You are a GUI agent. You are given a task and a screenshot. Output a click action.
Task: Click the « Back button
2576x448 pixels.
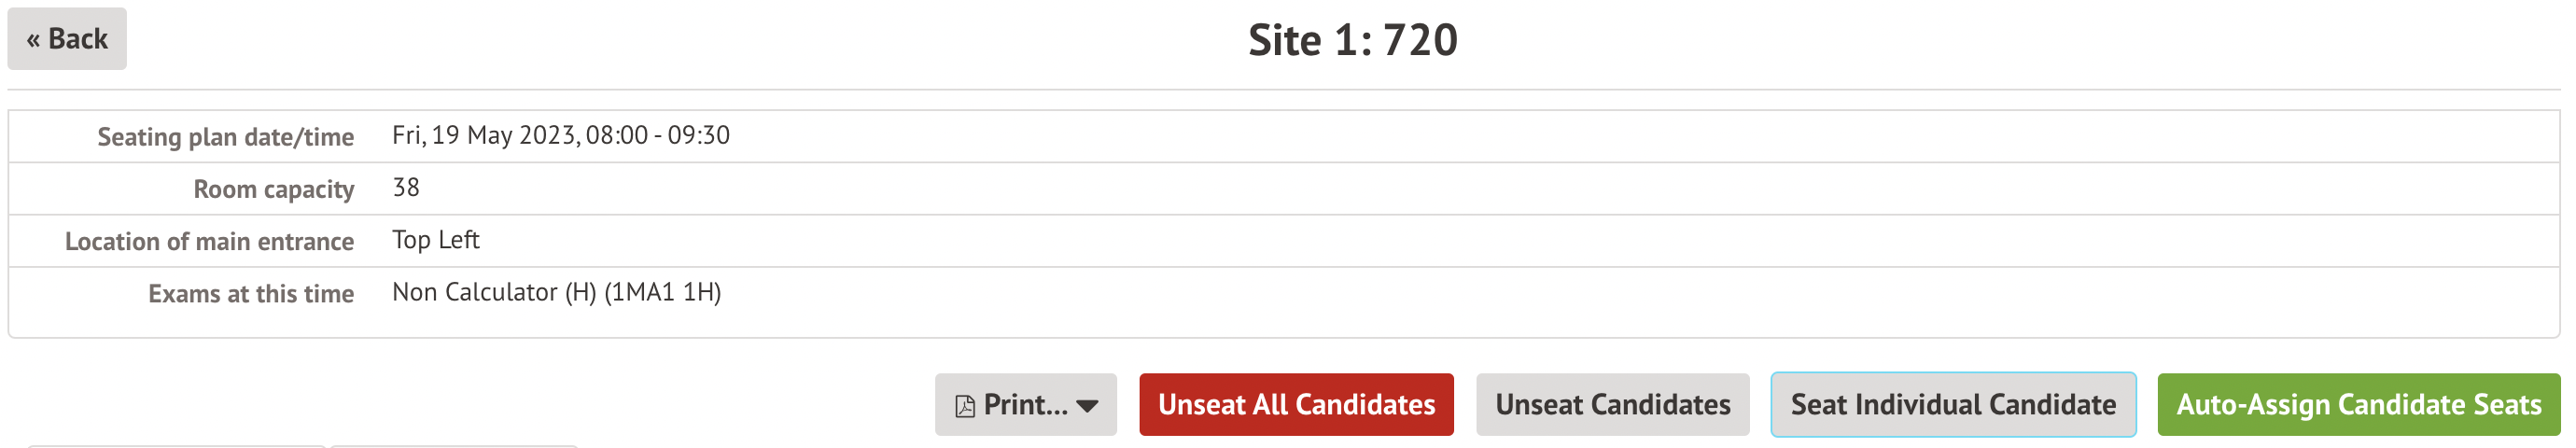point(67,39)
